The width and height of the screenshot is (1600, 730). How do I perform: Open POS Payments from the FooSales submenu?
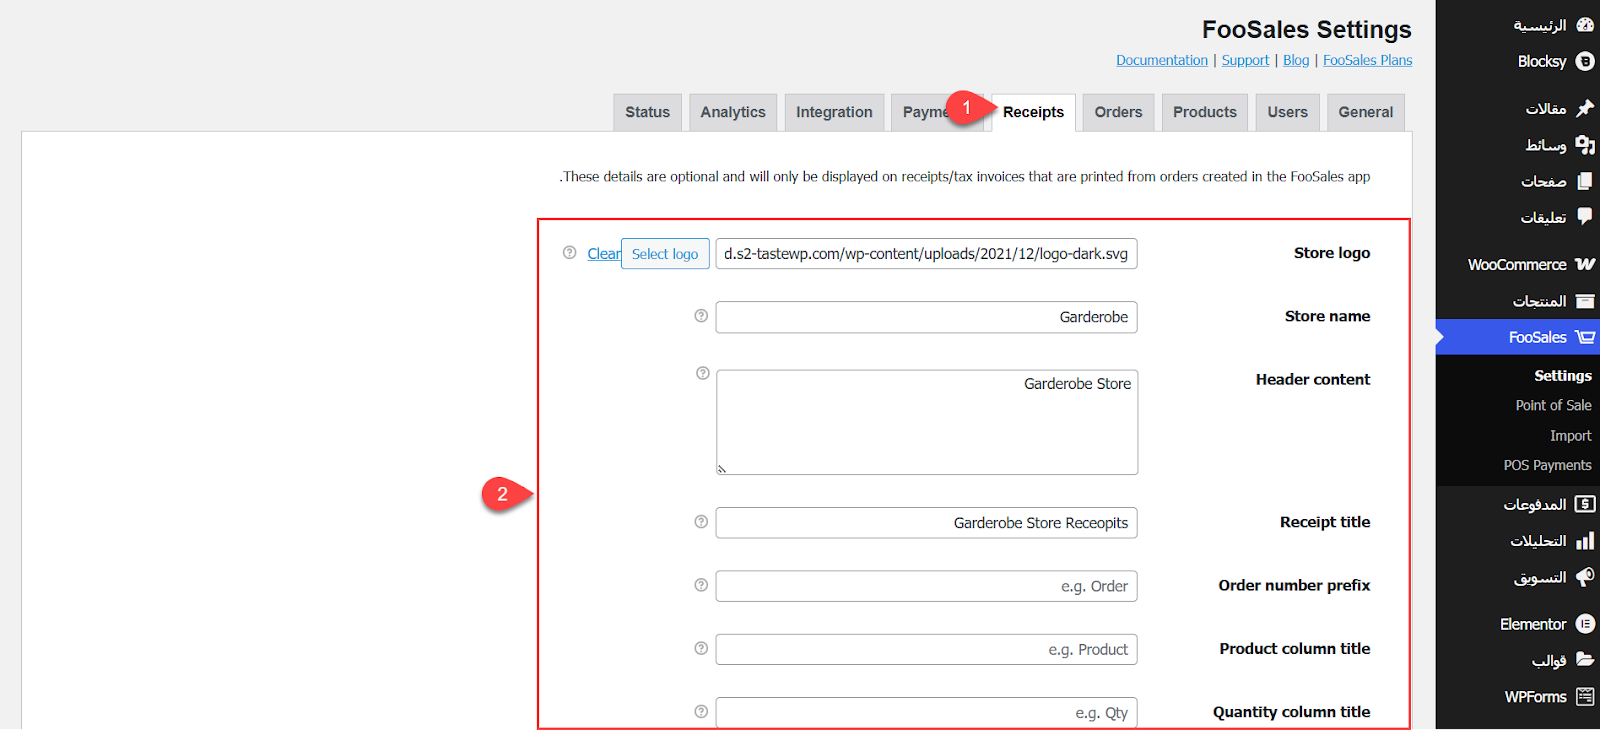1547,465
